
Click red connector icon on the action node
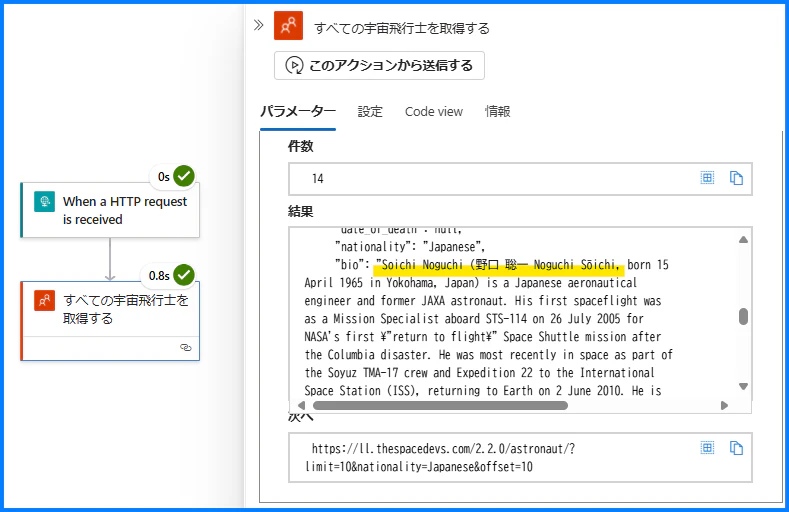tap(44, 301)
